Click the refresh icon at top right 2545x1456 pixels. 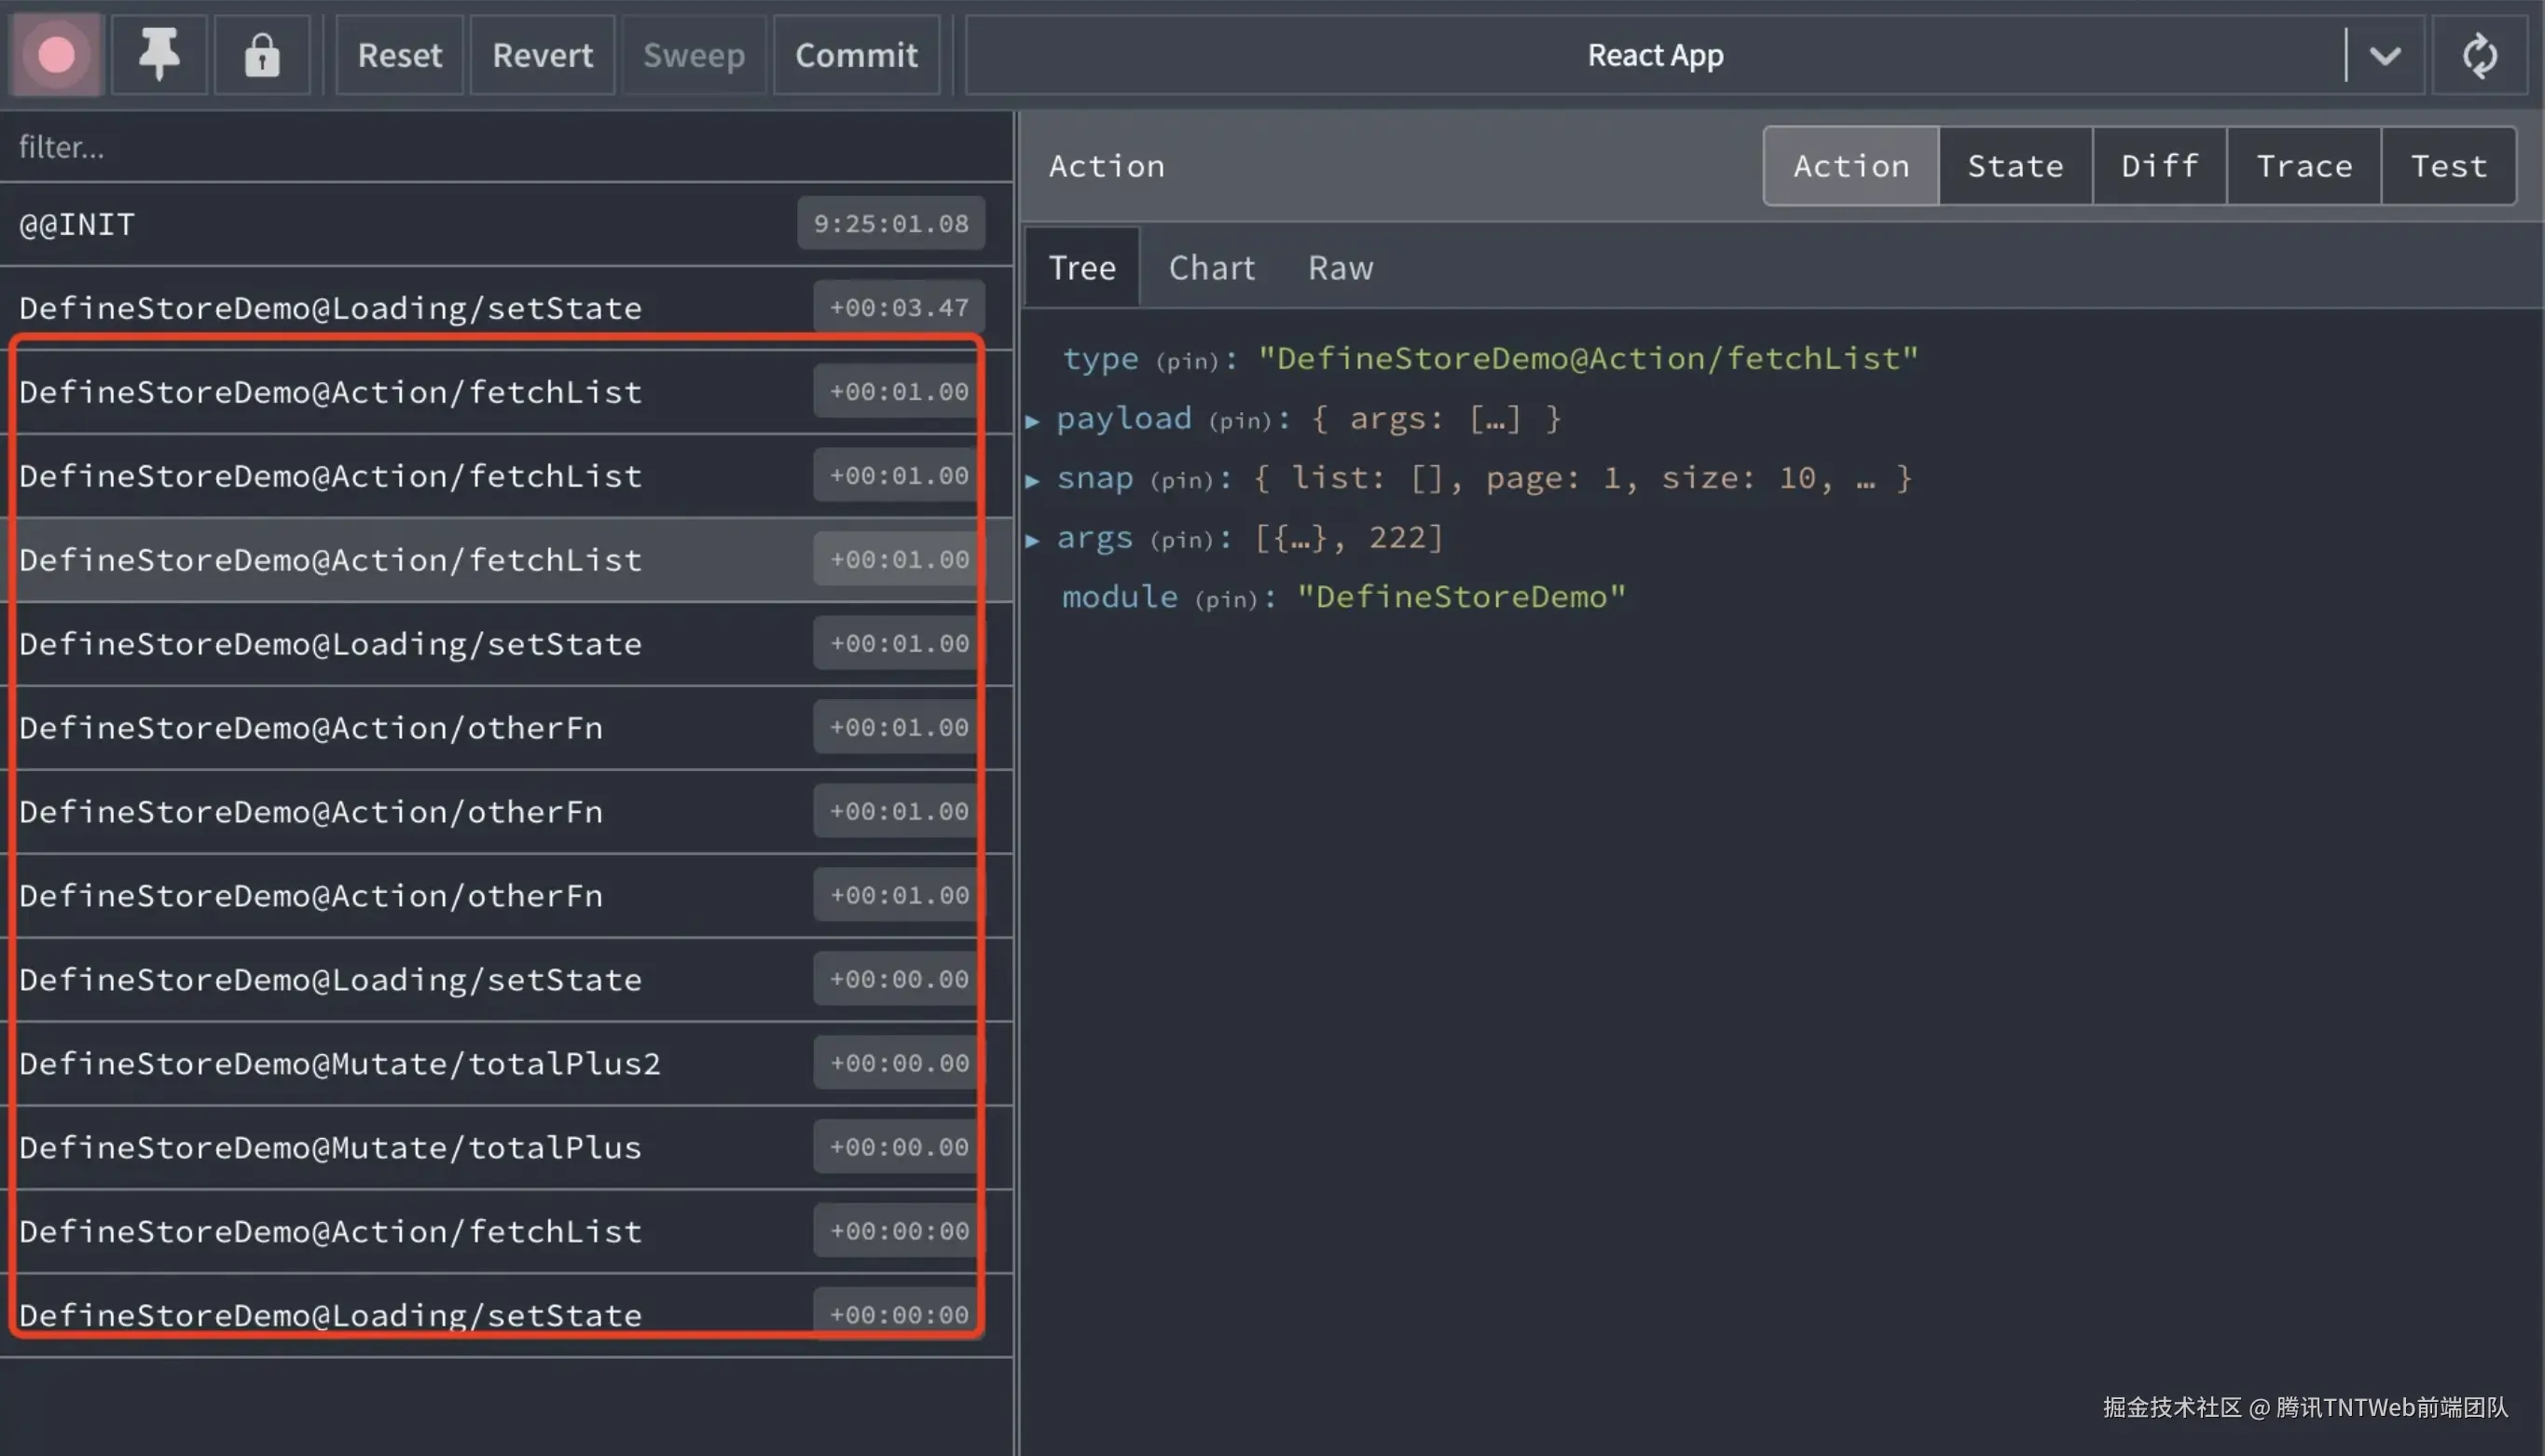tap(2479, 55)
